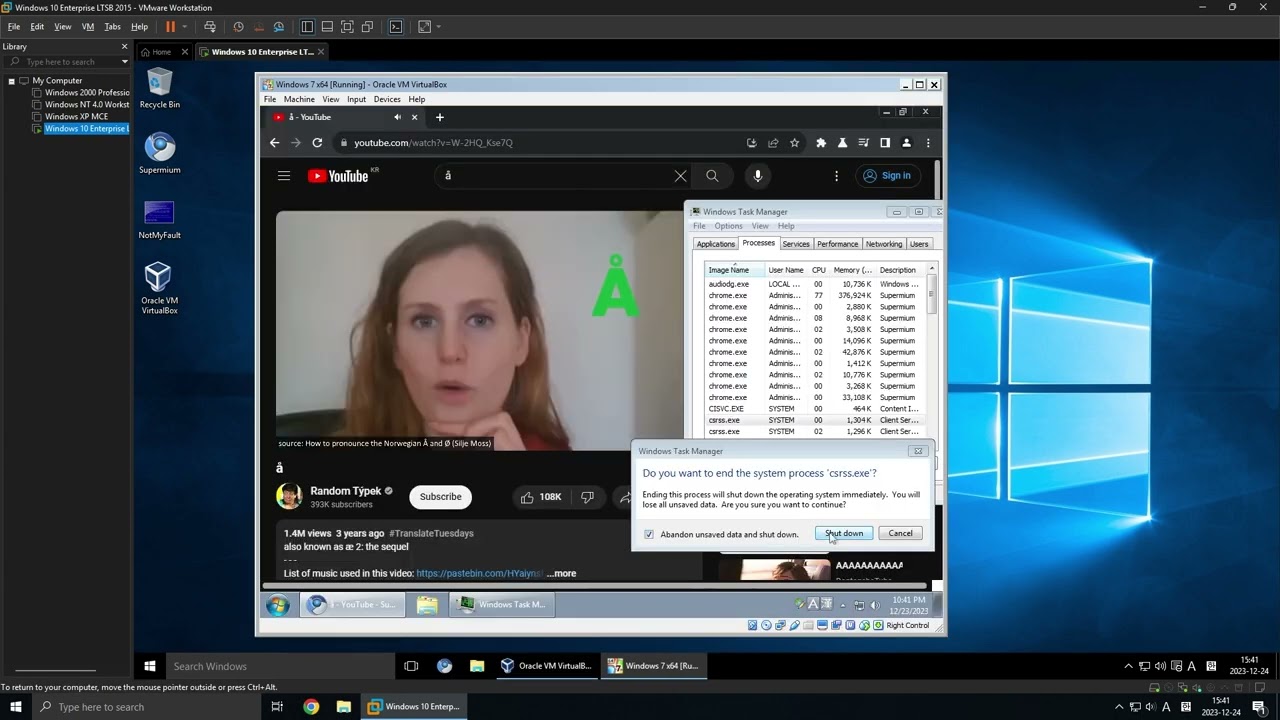This screenshot has width=1280, height=720.
Task: Open VMware snapshot manager icon
Action: click(x=279, y=27)
